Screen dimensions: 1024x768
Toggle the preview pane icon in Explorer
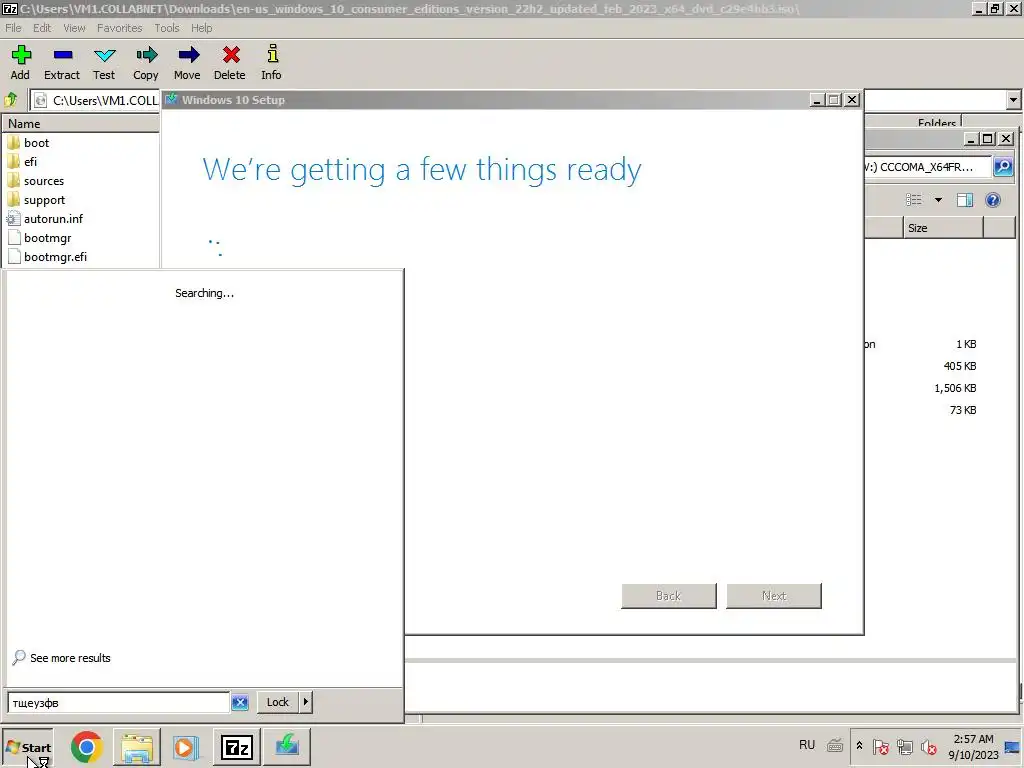pos(965,200)
